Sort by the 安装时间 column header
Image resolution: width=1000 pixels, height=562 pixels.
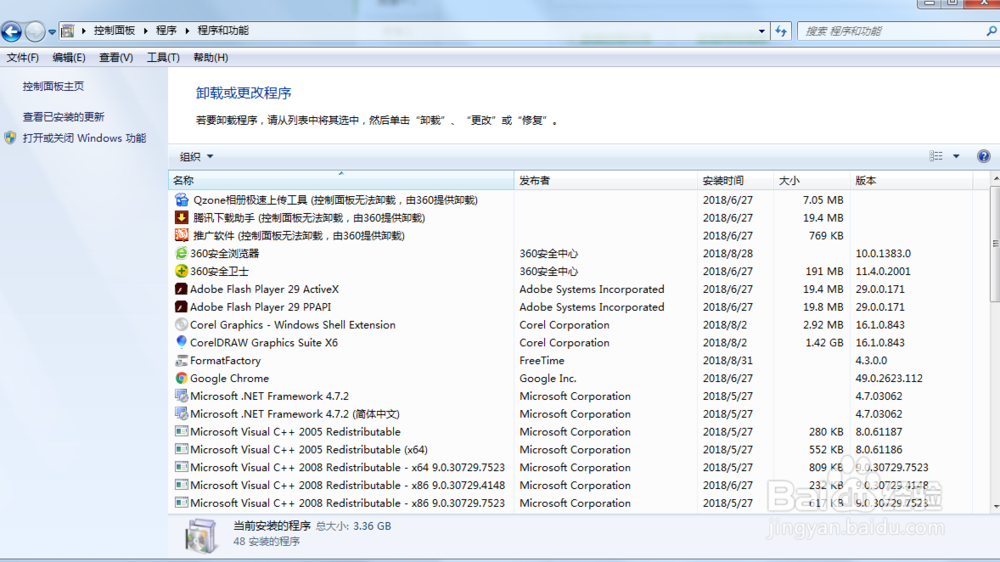tap(735, 181)
